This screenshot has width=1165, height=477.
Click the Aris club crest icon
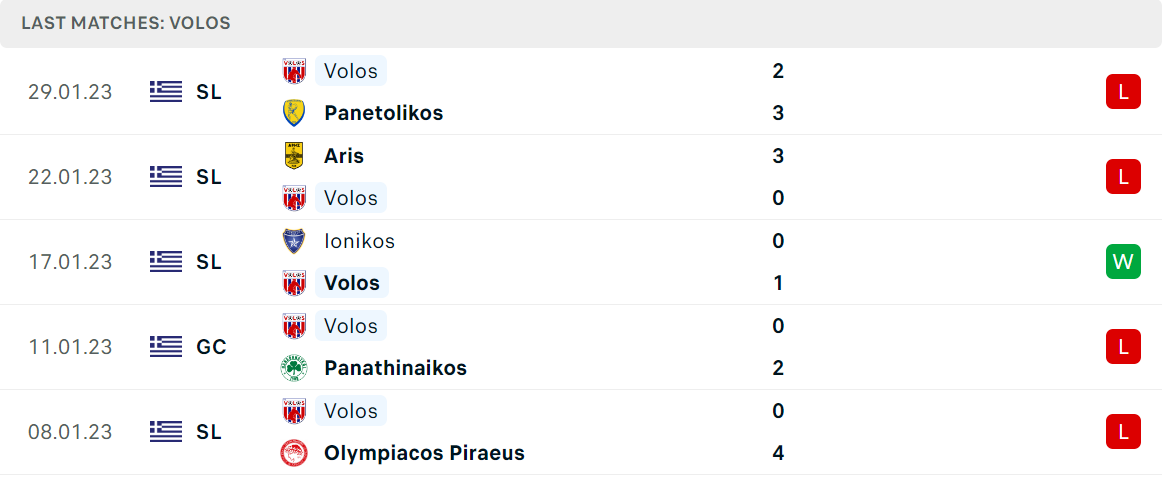point(294,156)
